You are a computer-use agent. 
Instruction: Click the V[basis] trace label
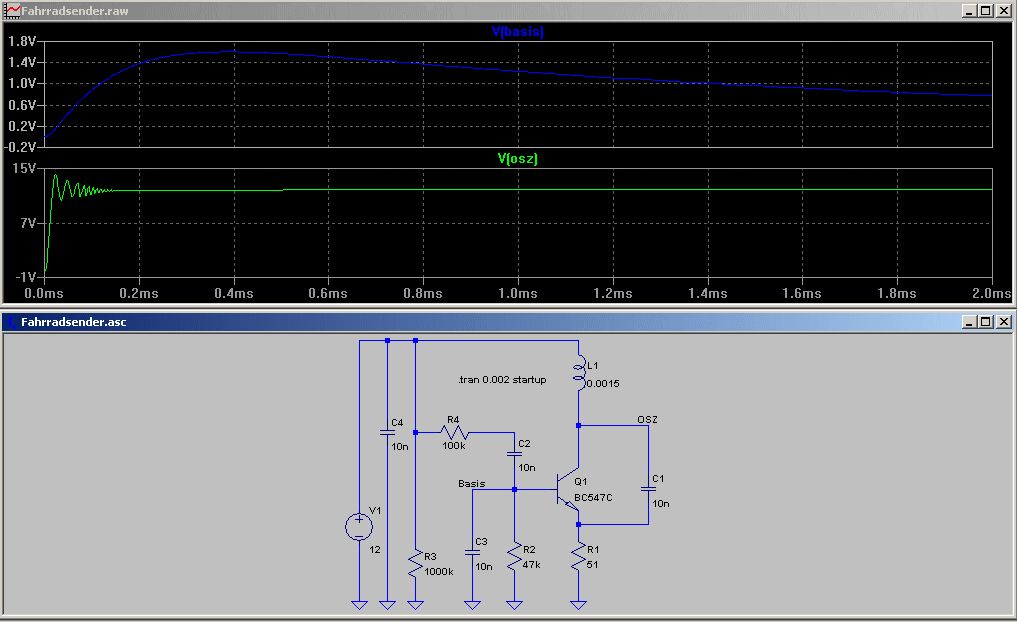518,32
